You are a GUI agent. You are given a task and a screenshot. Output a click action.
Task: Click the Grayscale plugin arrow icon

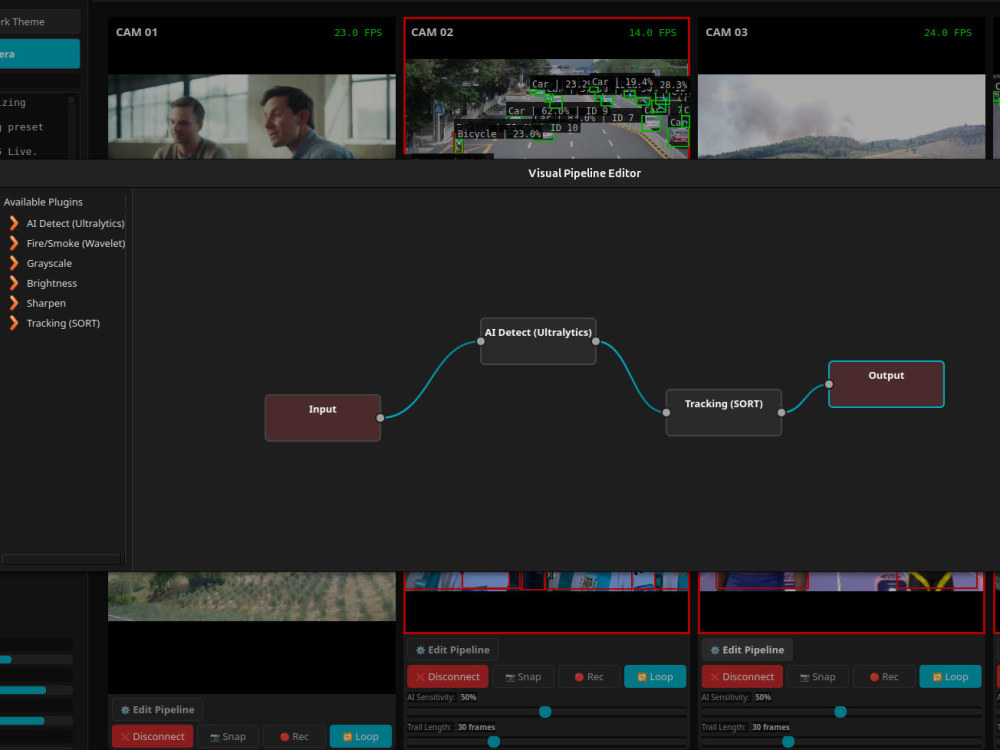(13, 263)
